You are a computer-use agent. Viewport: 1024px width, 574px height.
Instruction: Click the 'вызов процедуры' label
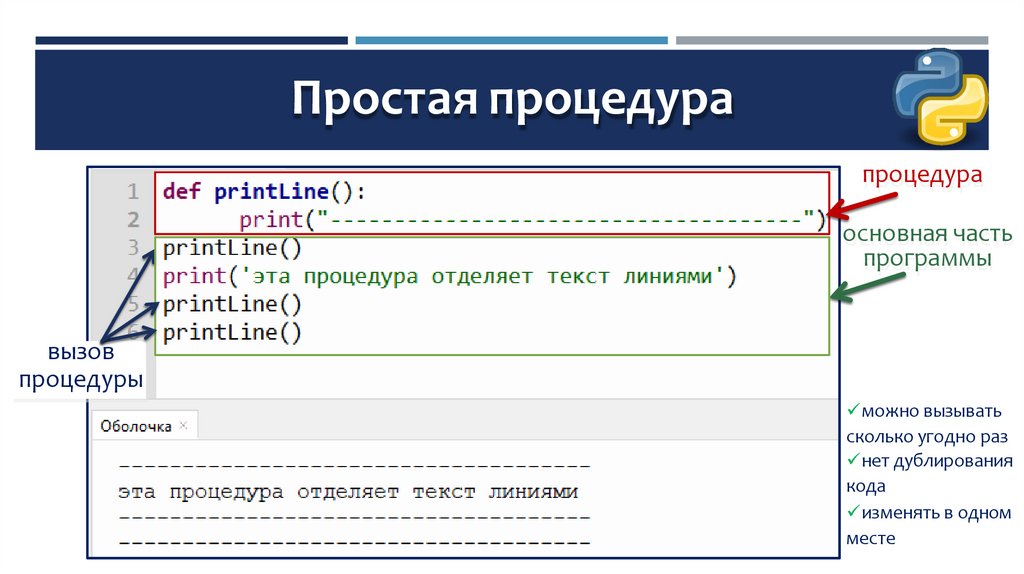[x=81, y=365]
